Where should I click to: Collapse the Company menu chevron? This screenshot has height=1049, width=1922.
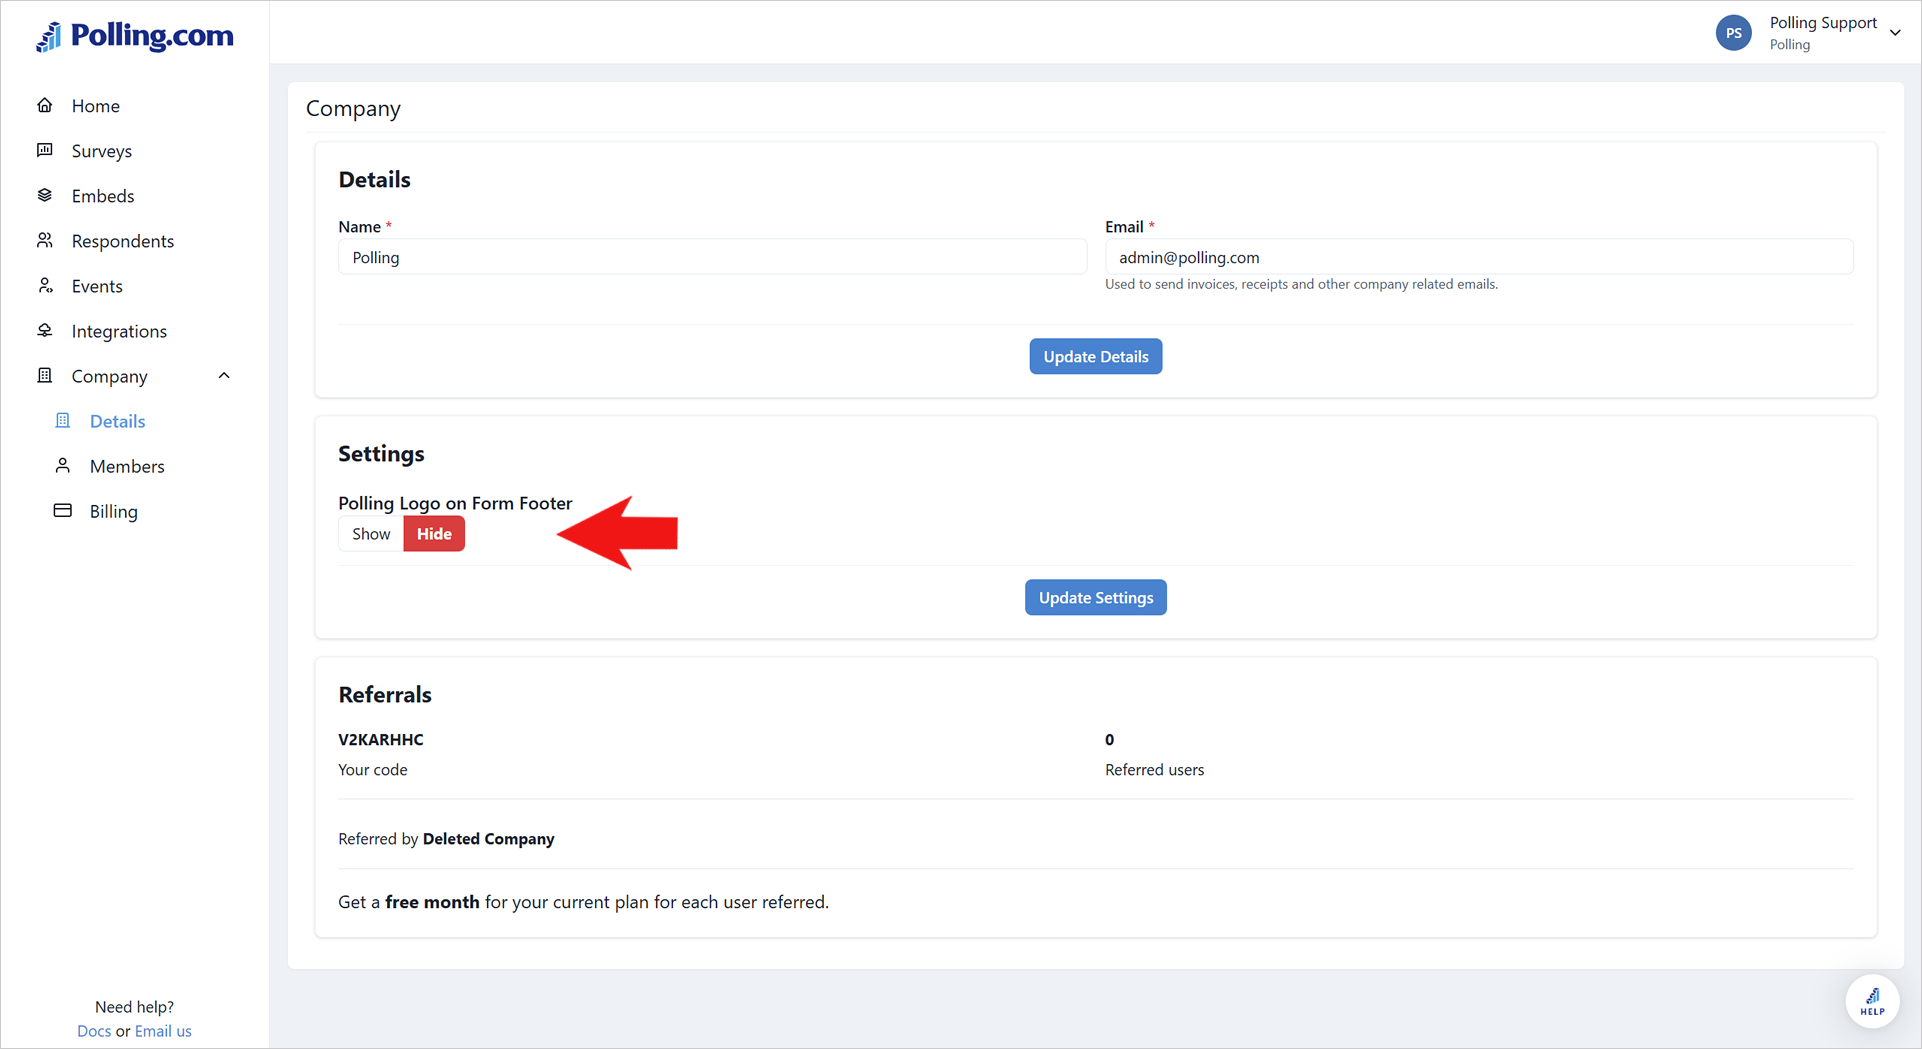click(x=224, y=376)
